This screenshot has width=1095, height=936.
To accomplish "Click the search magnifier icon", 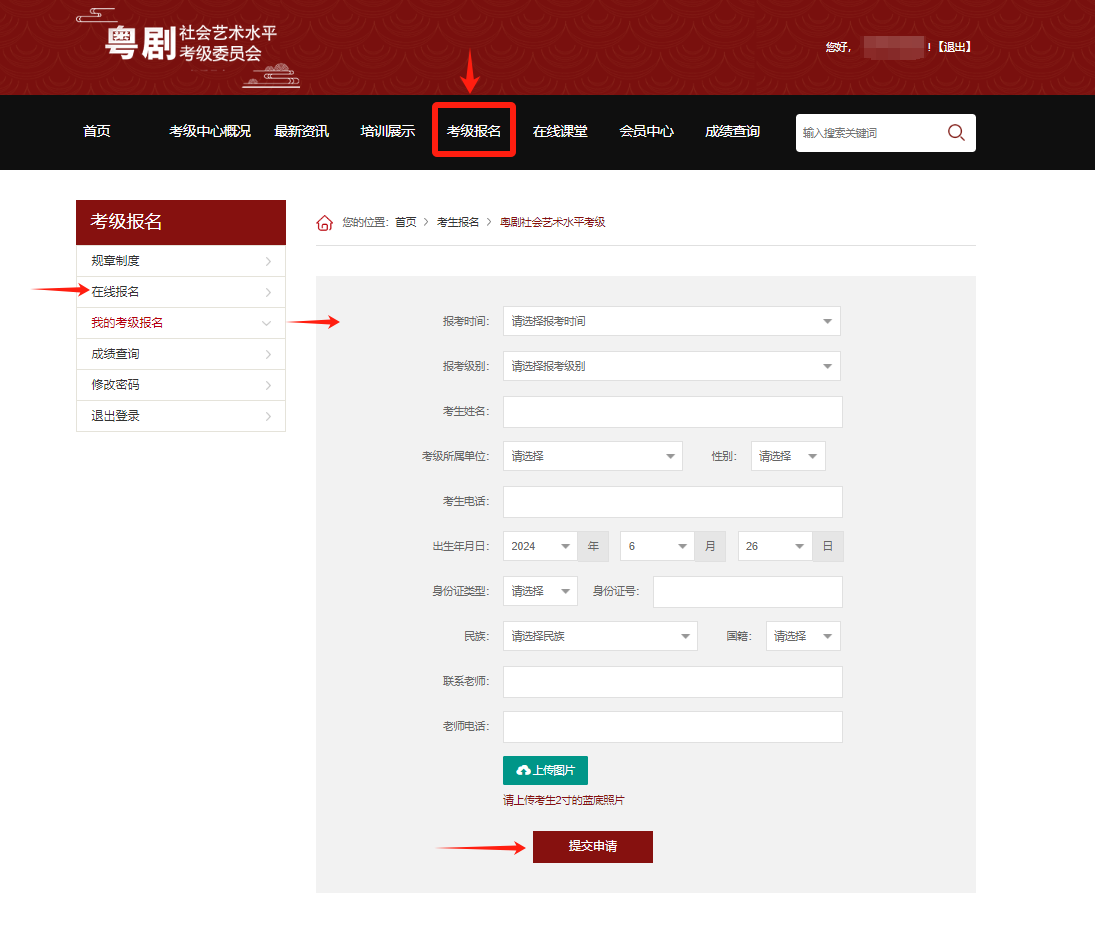I will [956, 132].
